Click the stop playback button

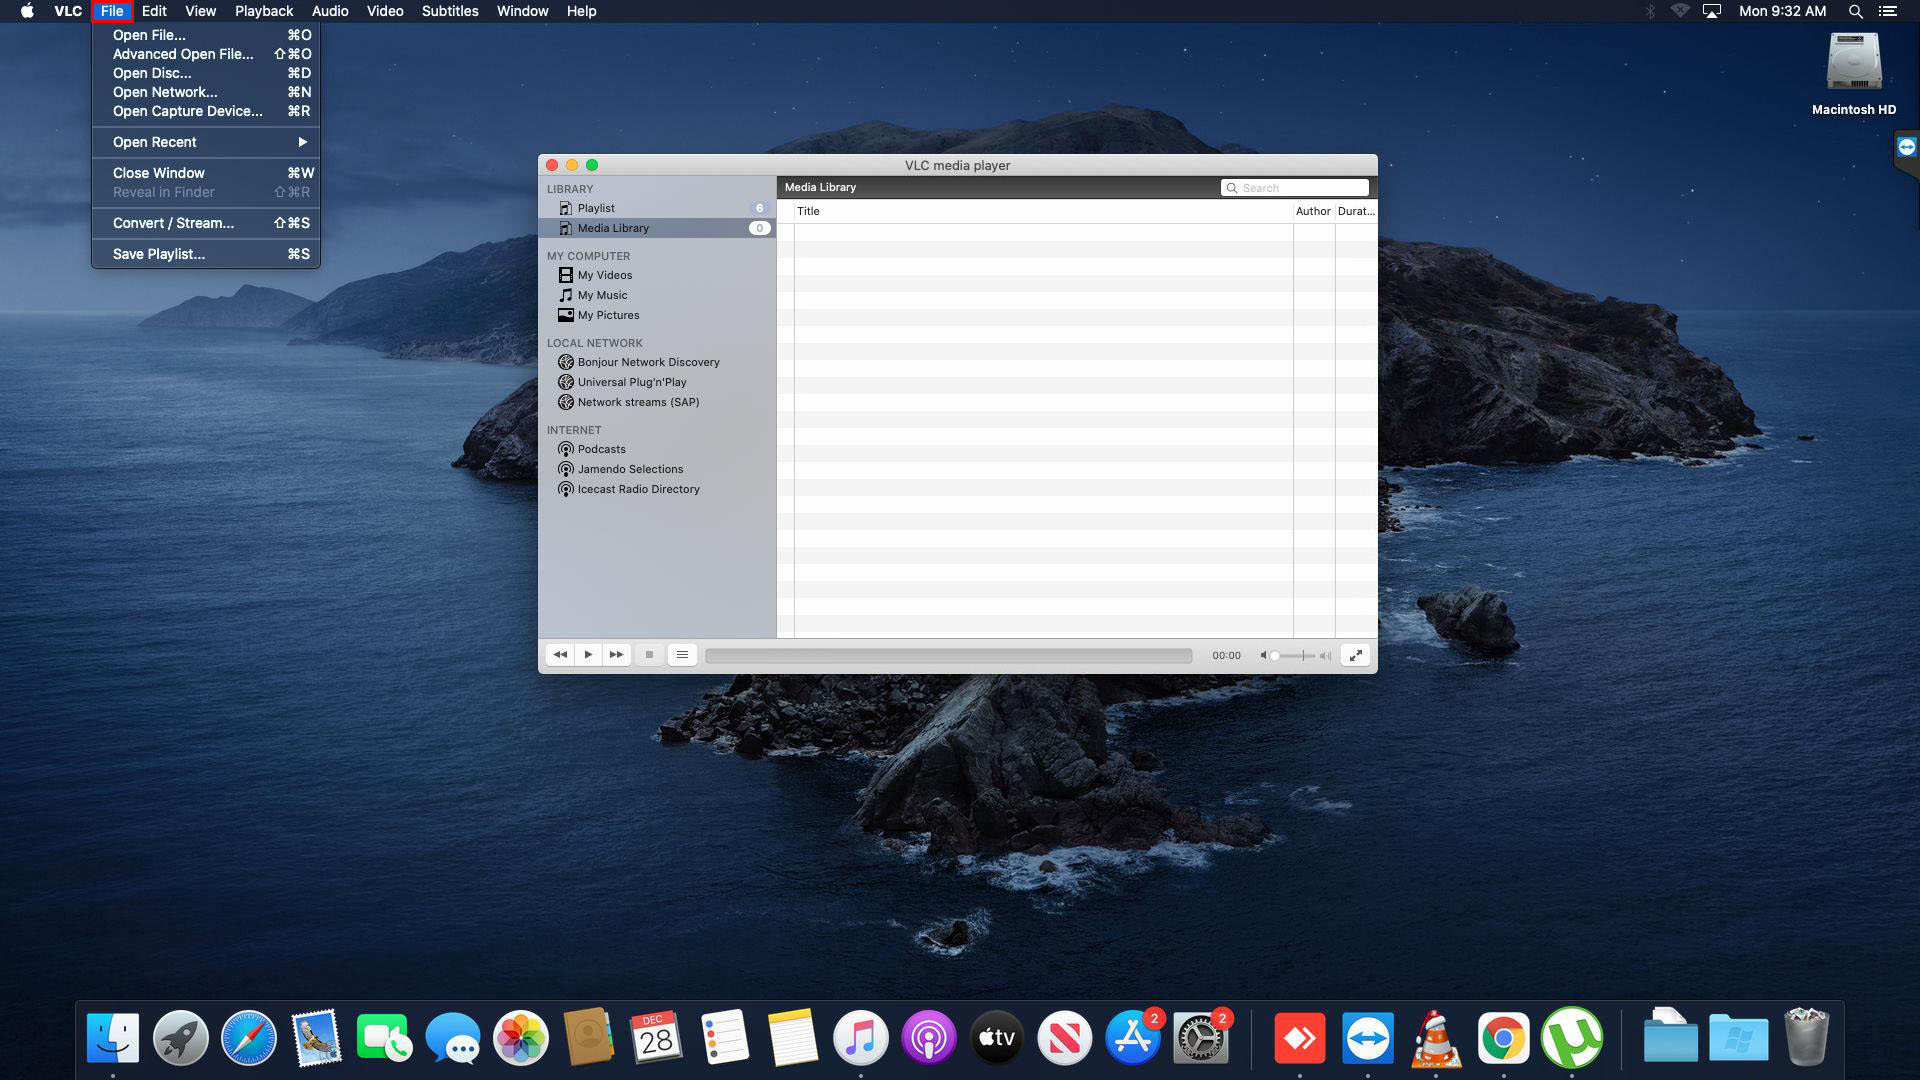click(x=649, y=655)
